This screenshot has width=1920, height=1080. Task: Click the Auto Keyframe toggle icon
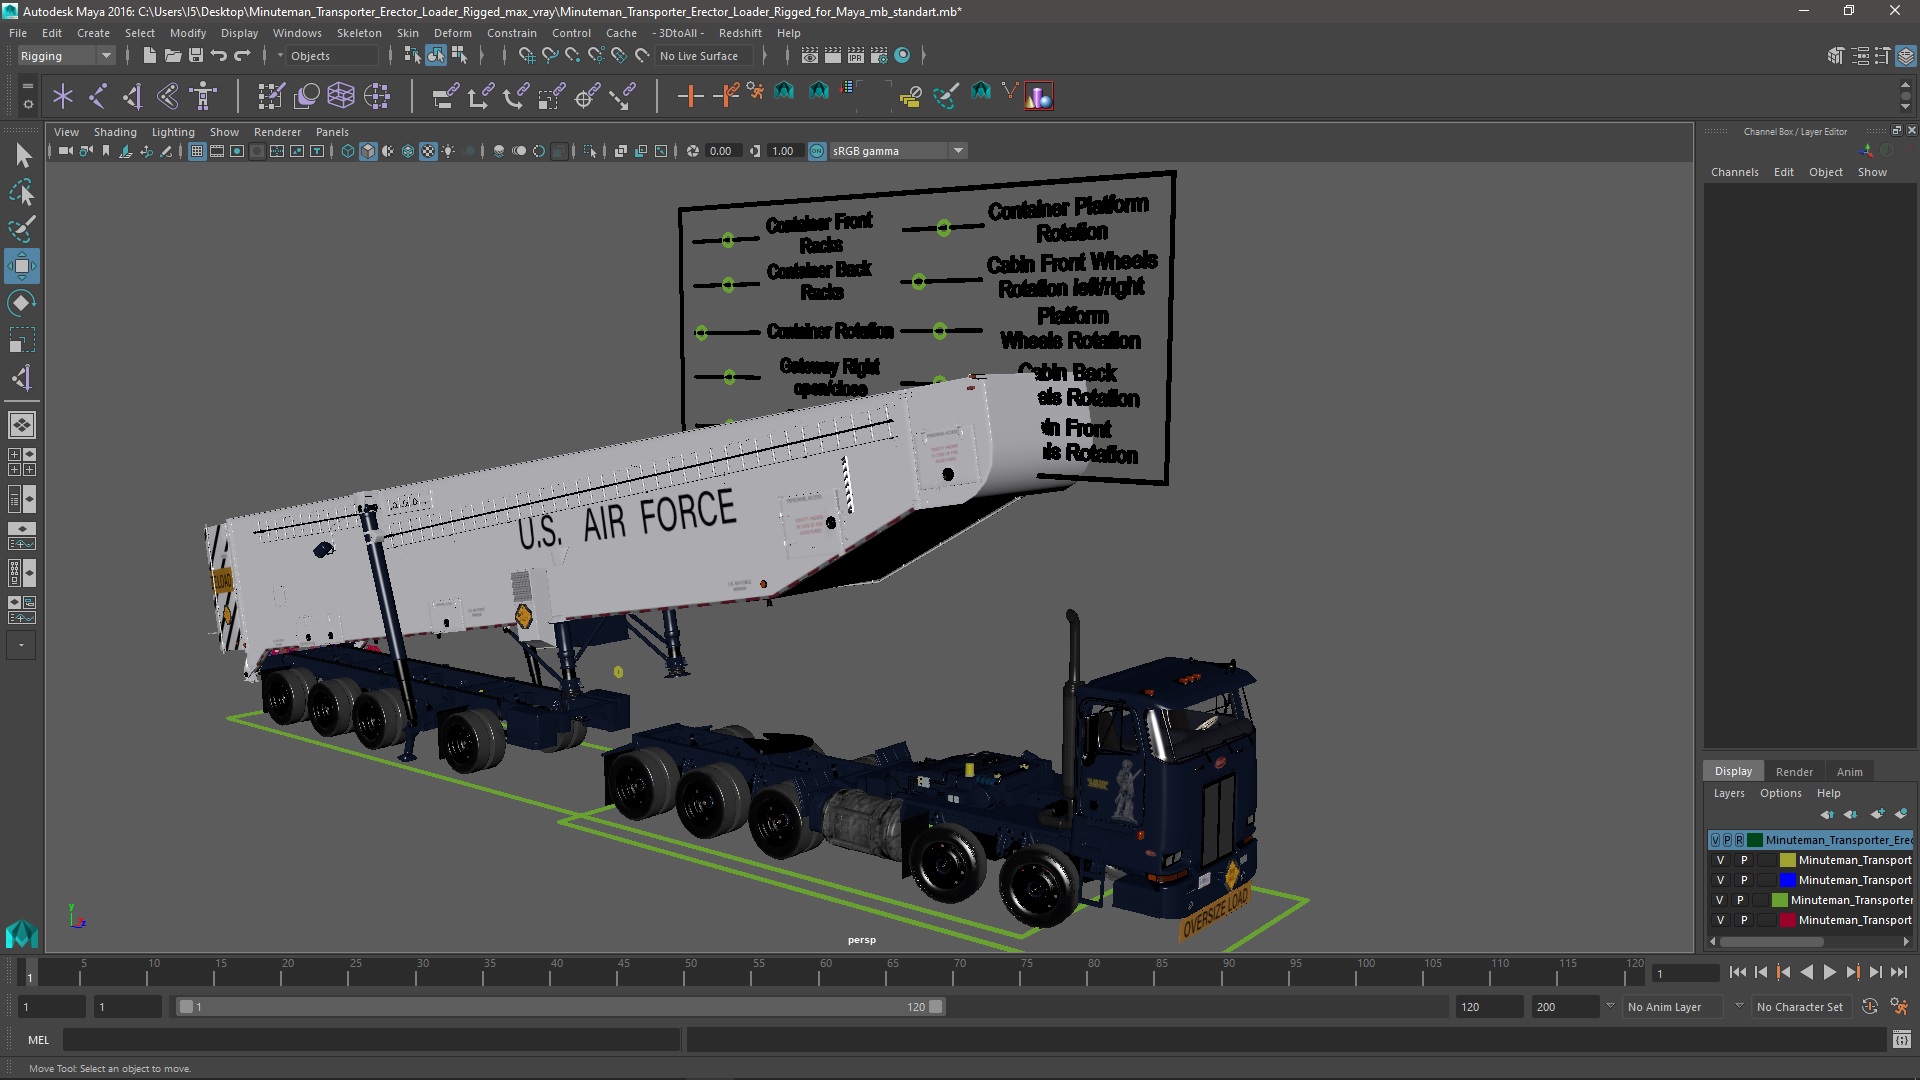click(1870, 1007)
